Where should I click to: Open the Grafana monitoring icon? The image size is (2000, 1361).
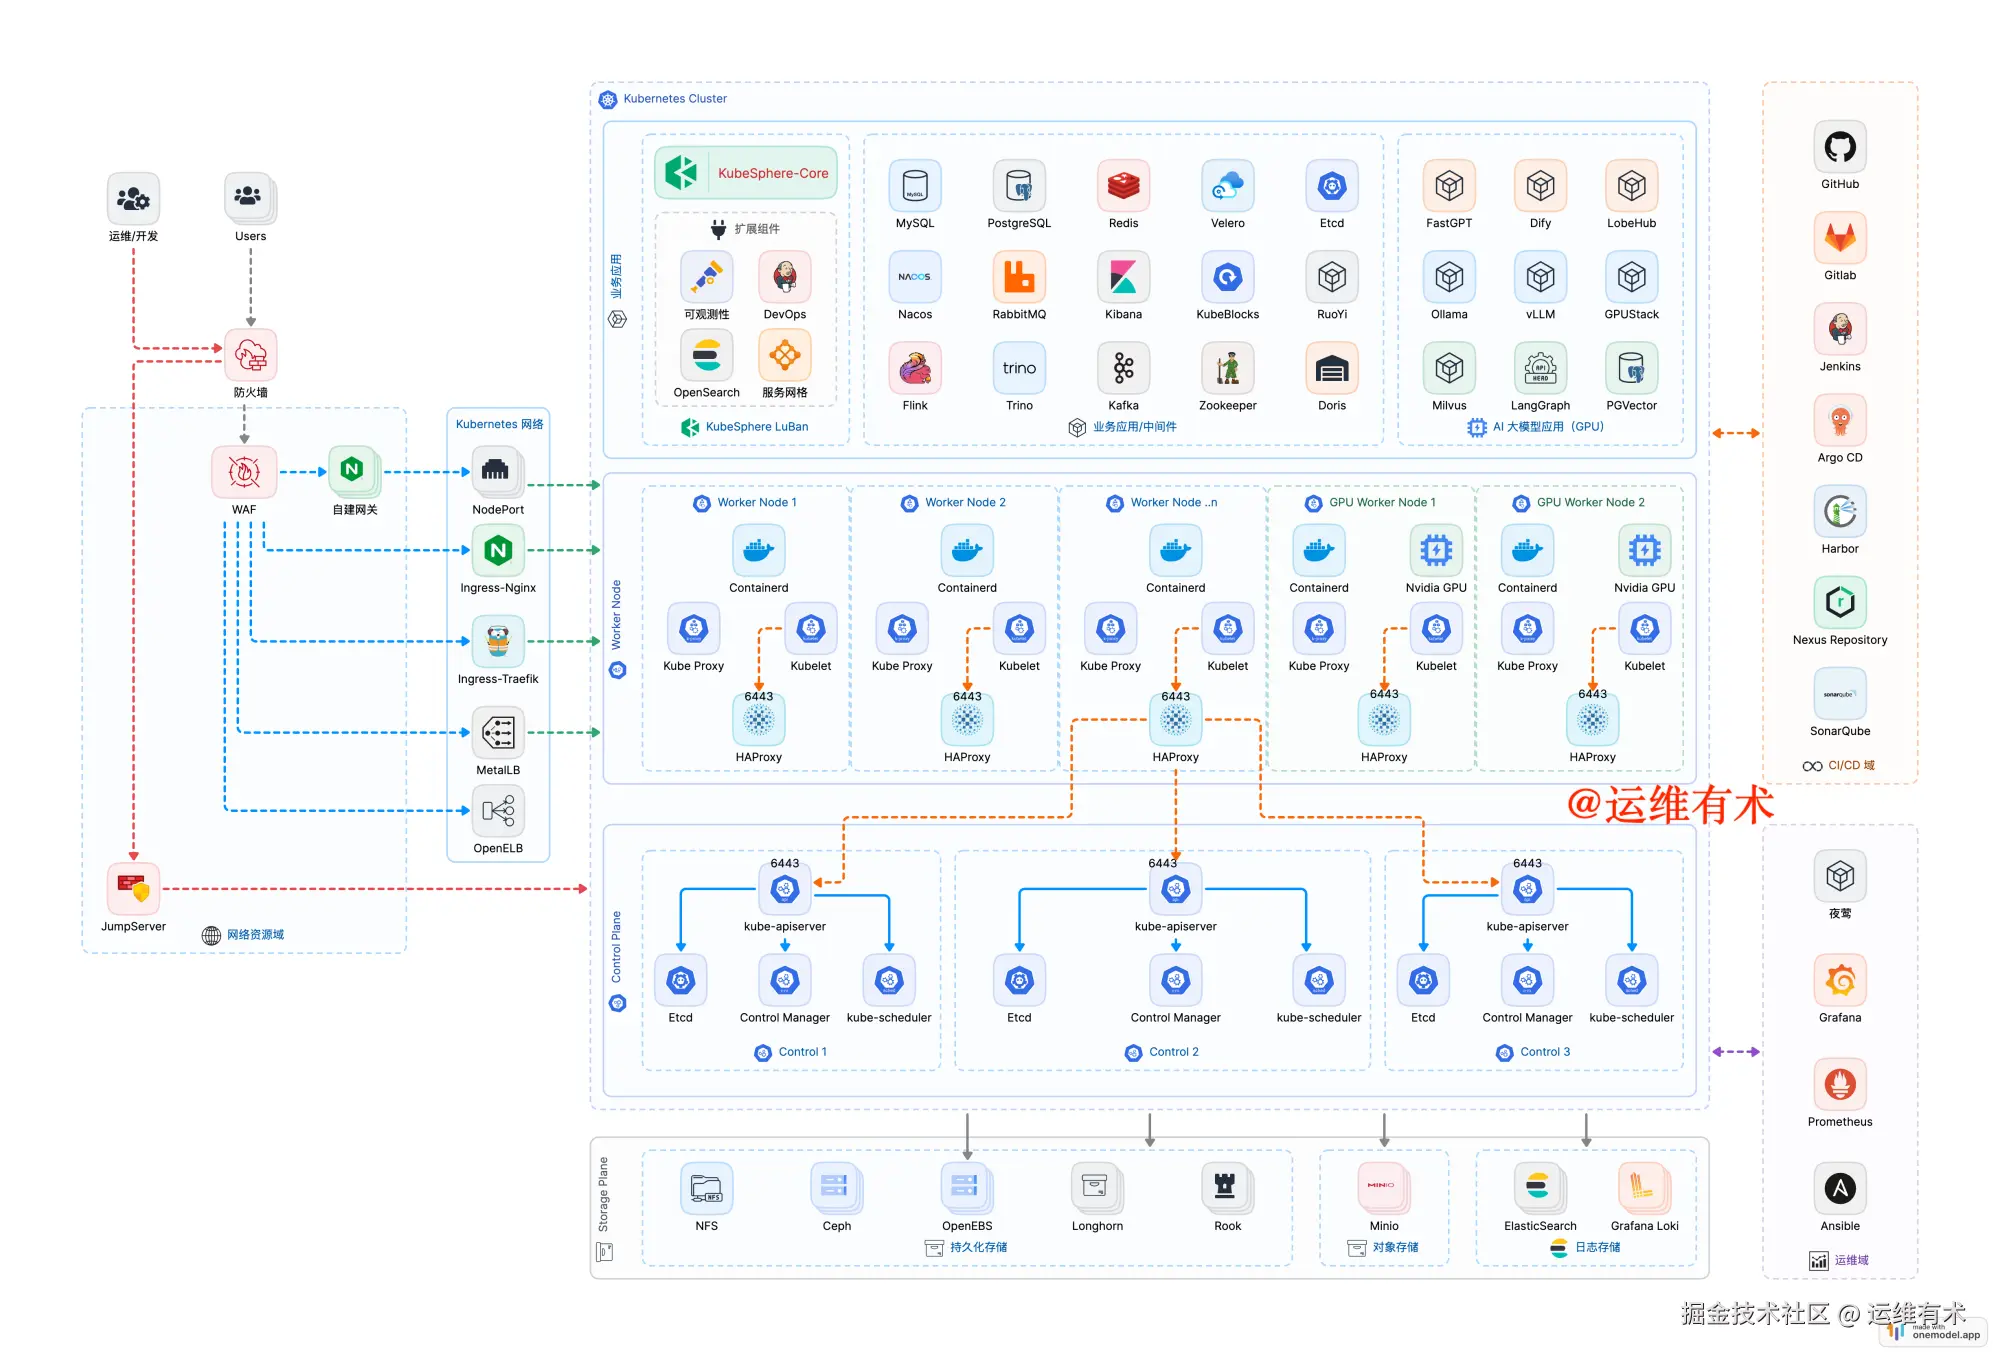click(1839, 981)
